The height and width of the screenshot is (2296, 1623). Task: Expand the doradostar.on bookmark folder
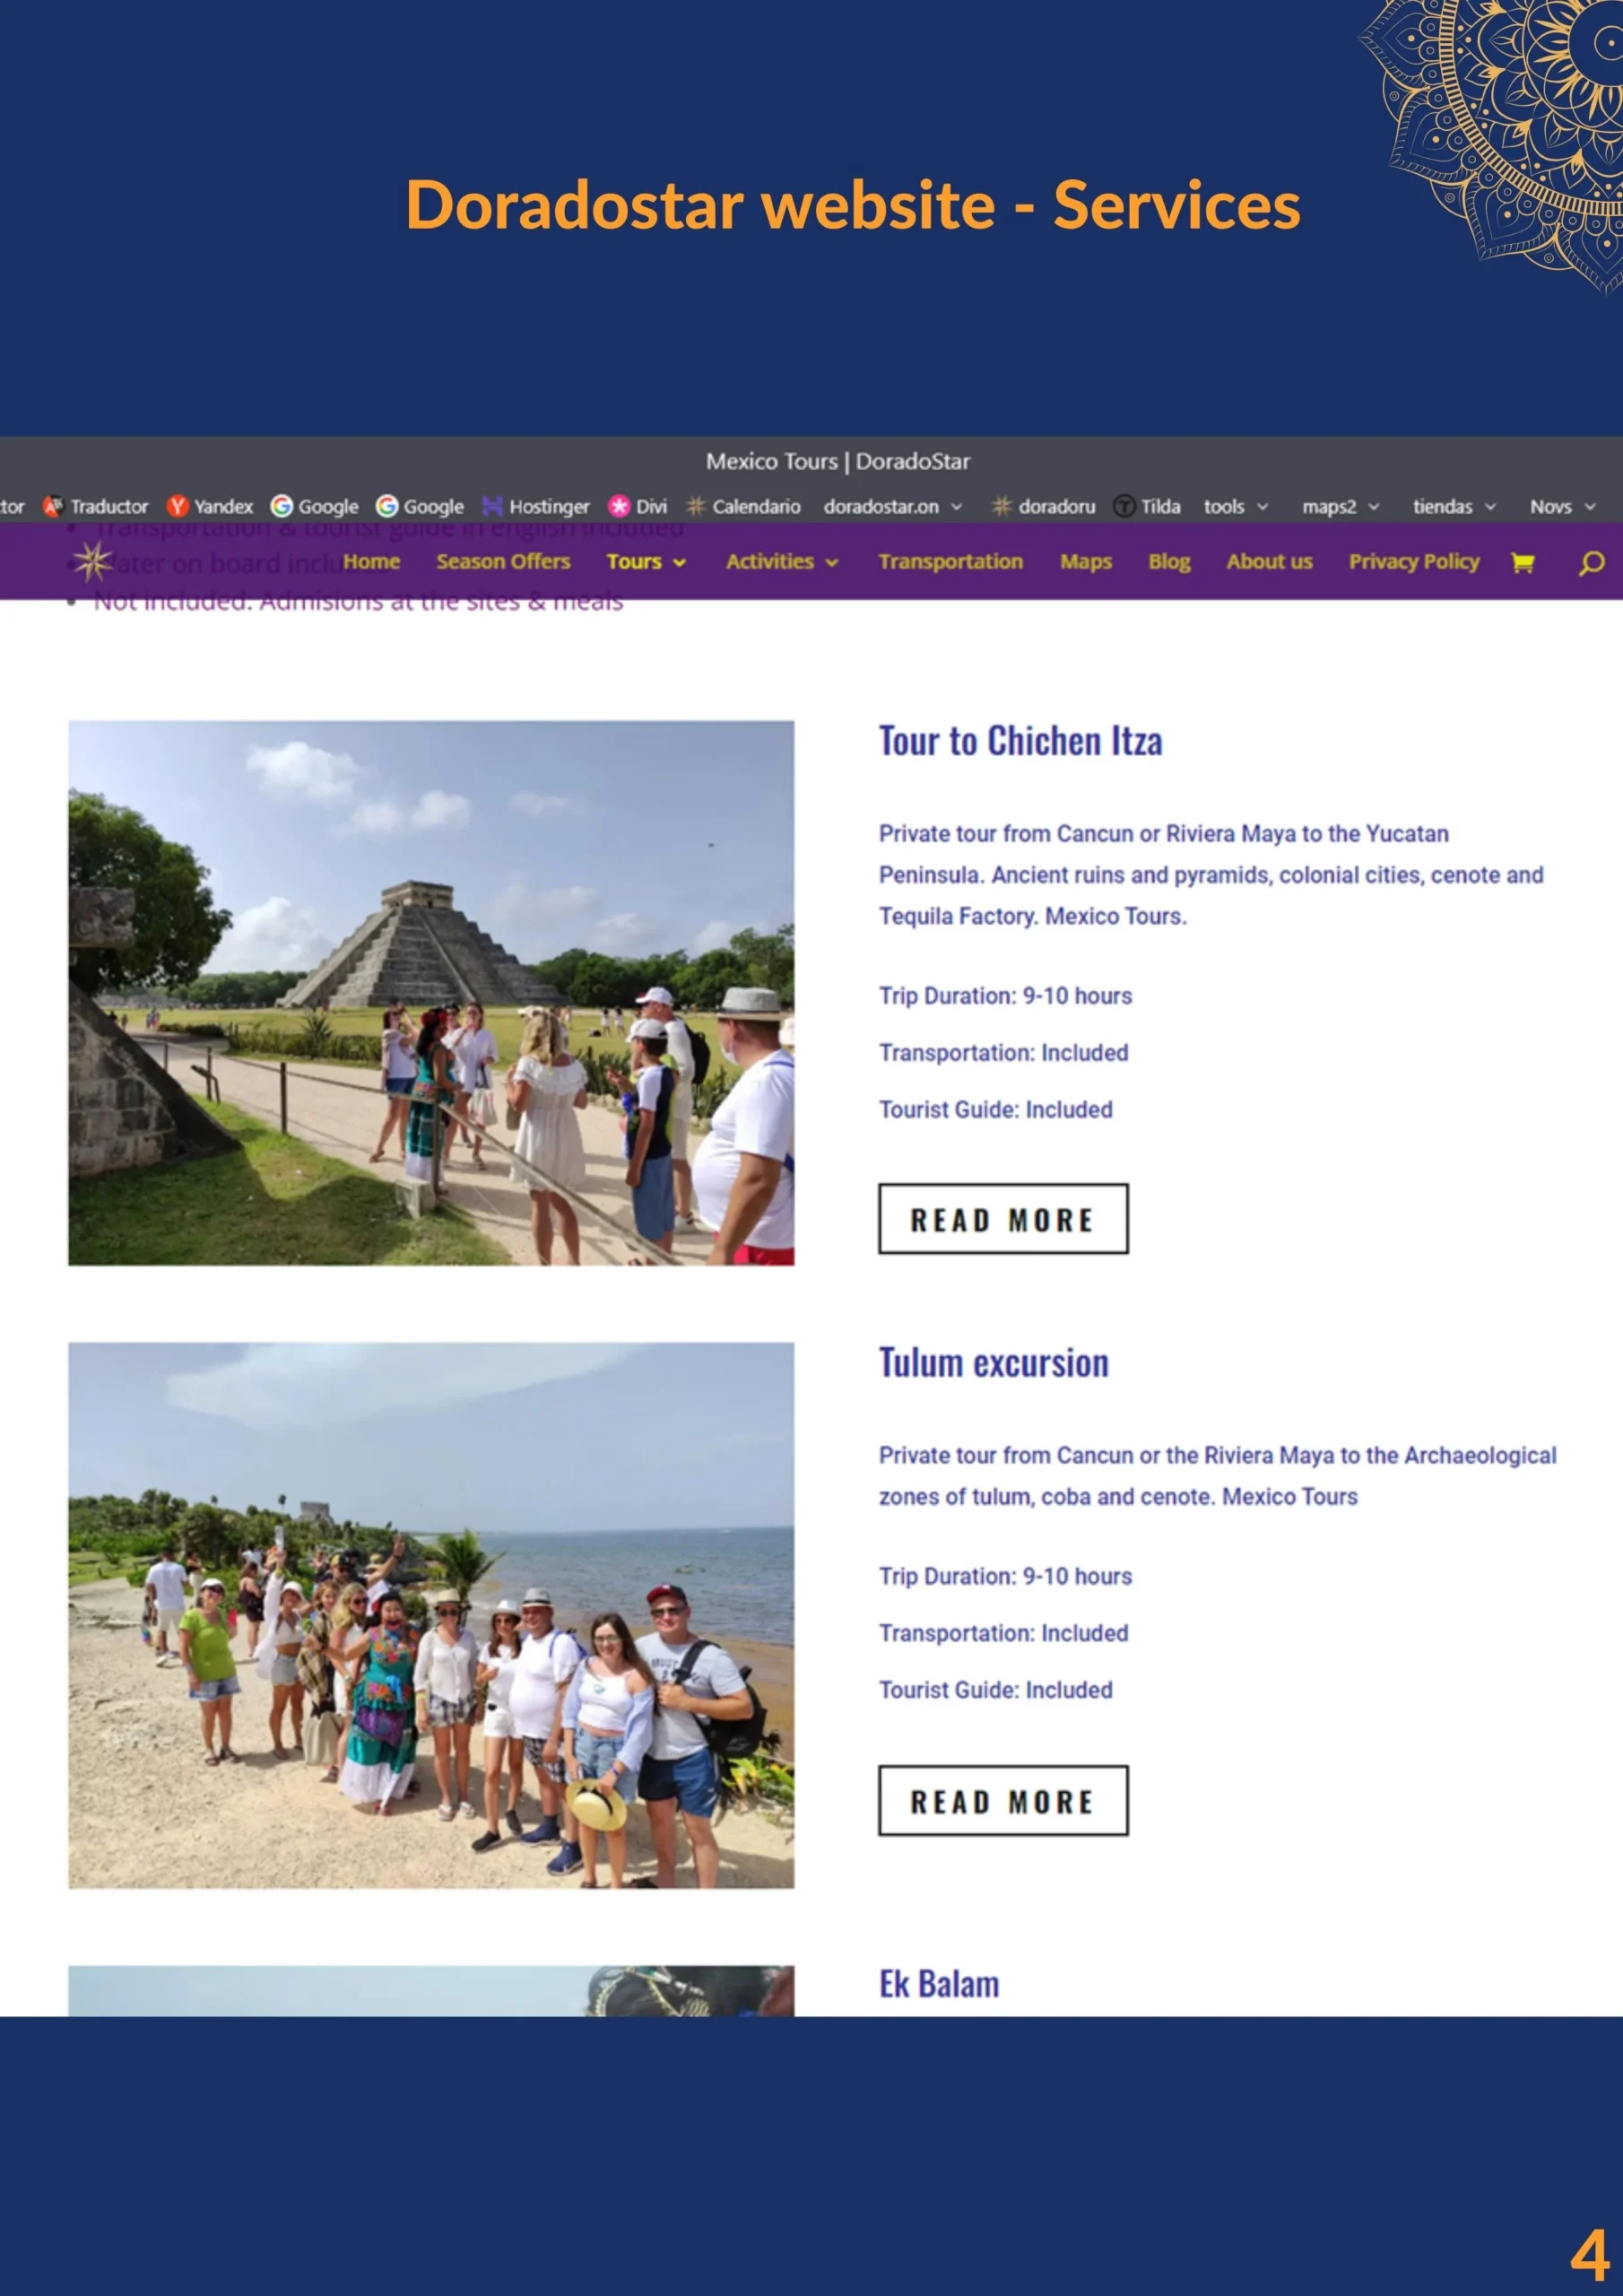coord(892,506)
